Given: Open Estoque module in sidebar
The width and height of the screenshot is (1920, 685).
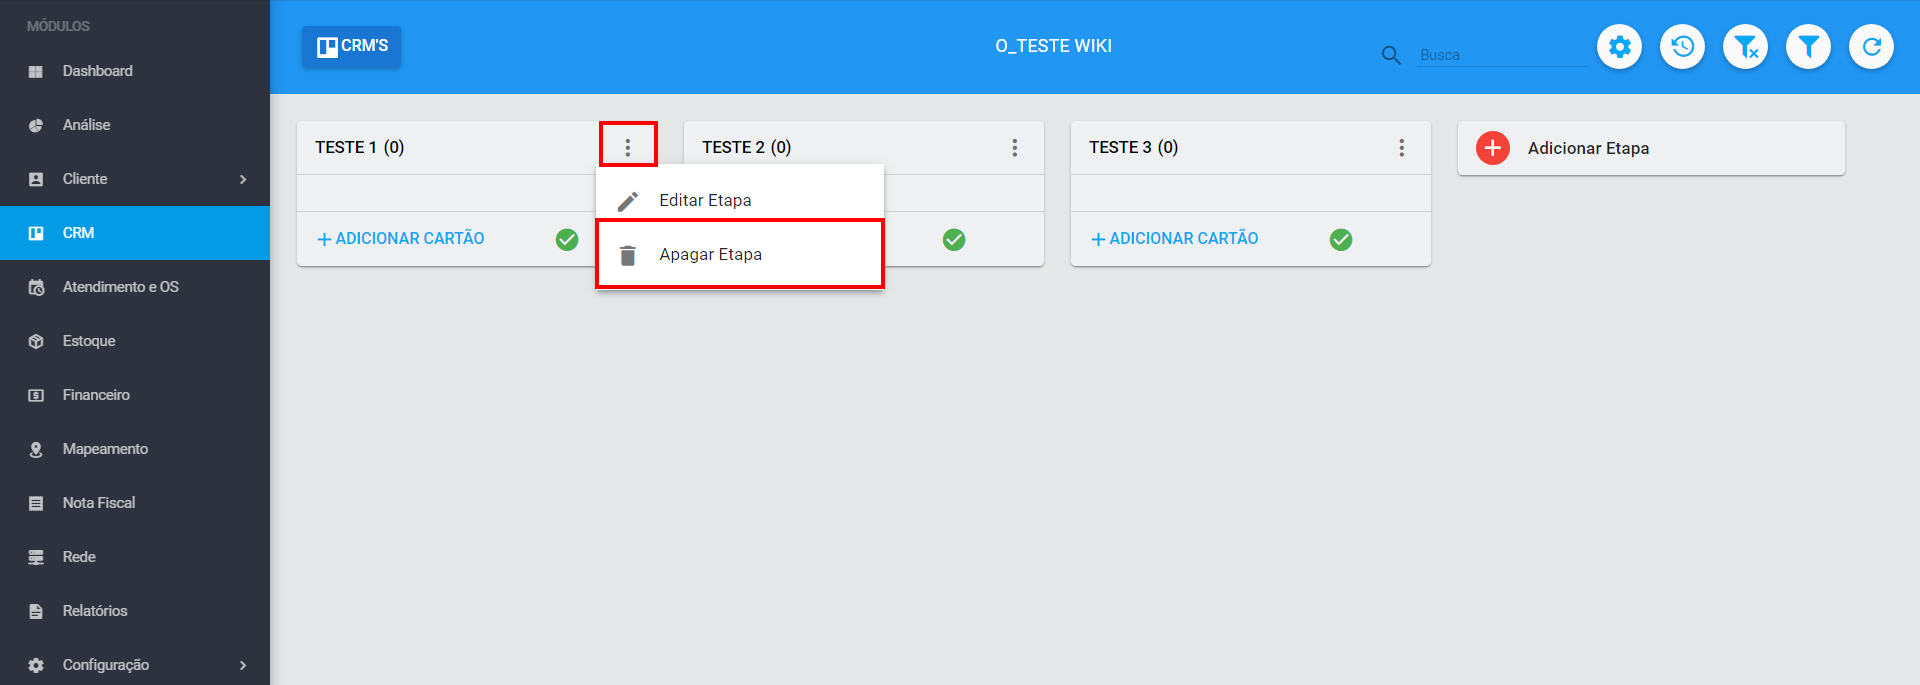Looking at the screenshot, I should 135,341.
